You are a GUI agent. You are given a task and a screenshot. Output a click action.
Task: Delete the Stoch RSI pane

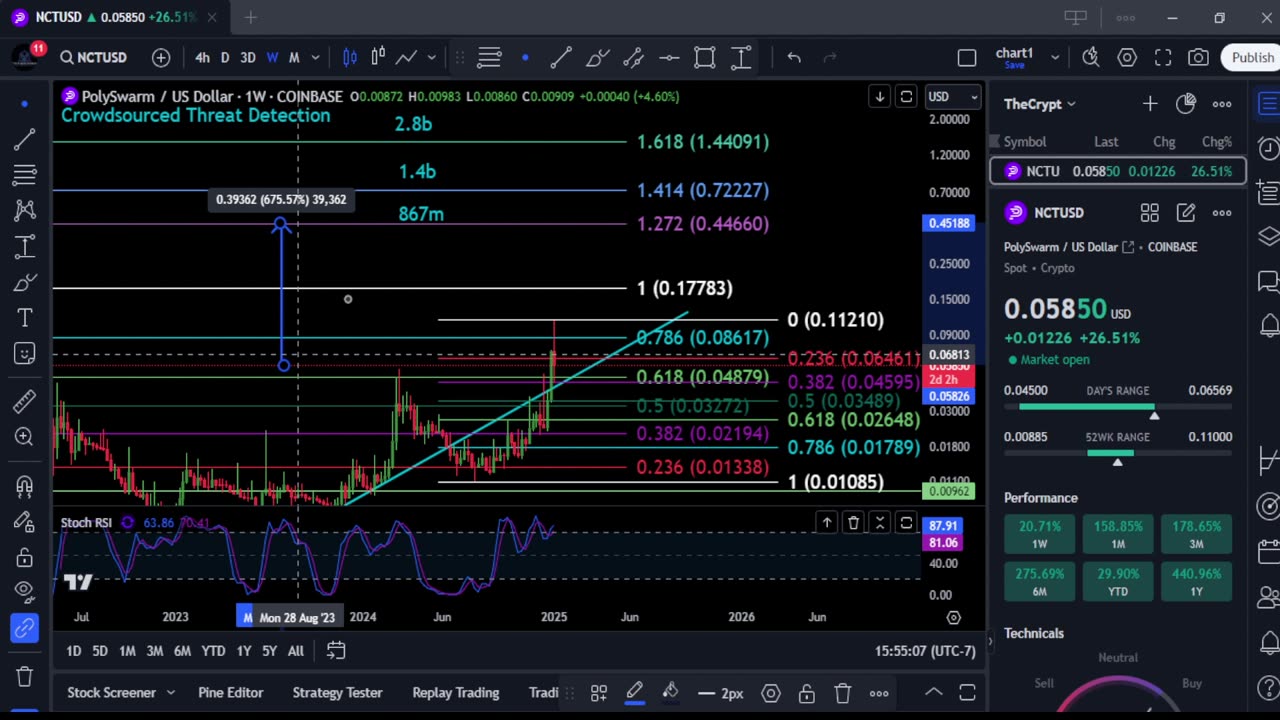point(853,522)
